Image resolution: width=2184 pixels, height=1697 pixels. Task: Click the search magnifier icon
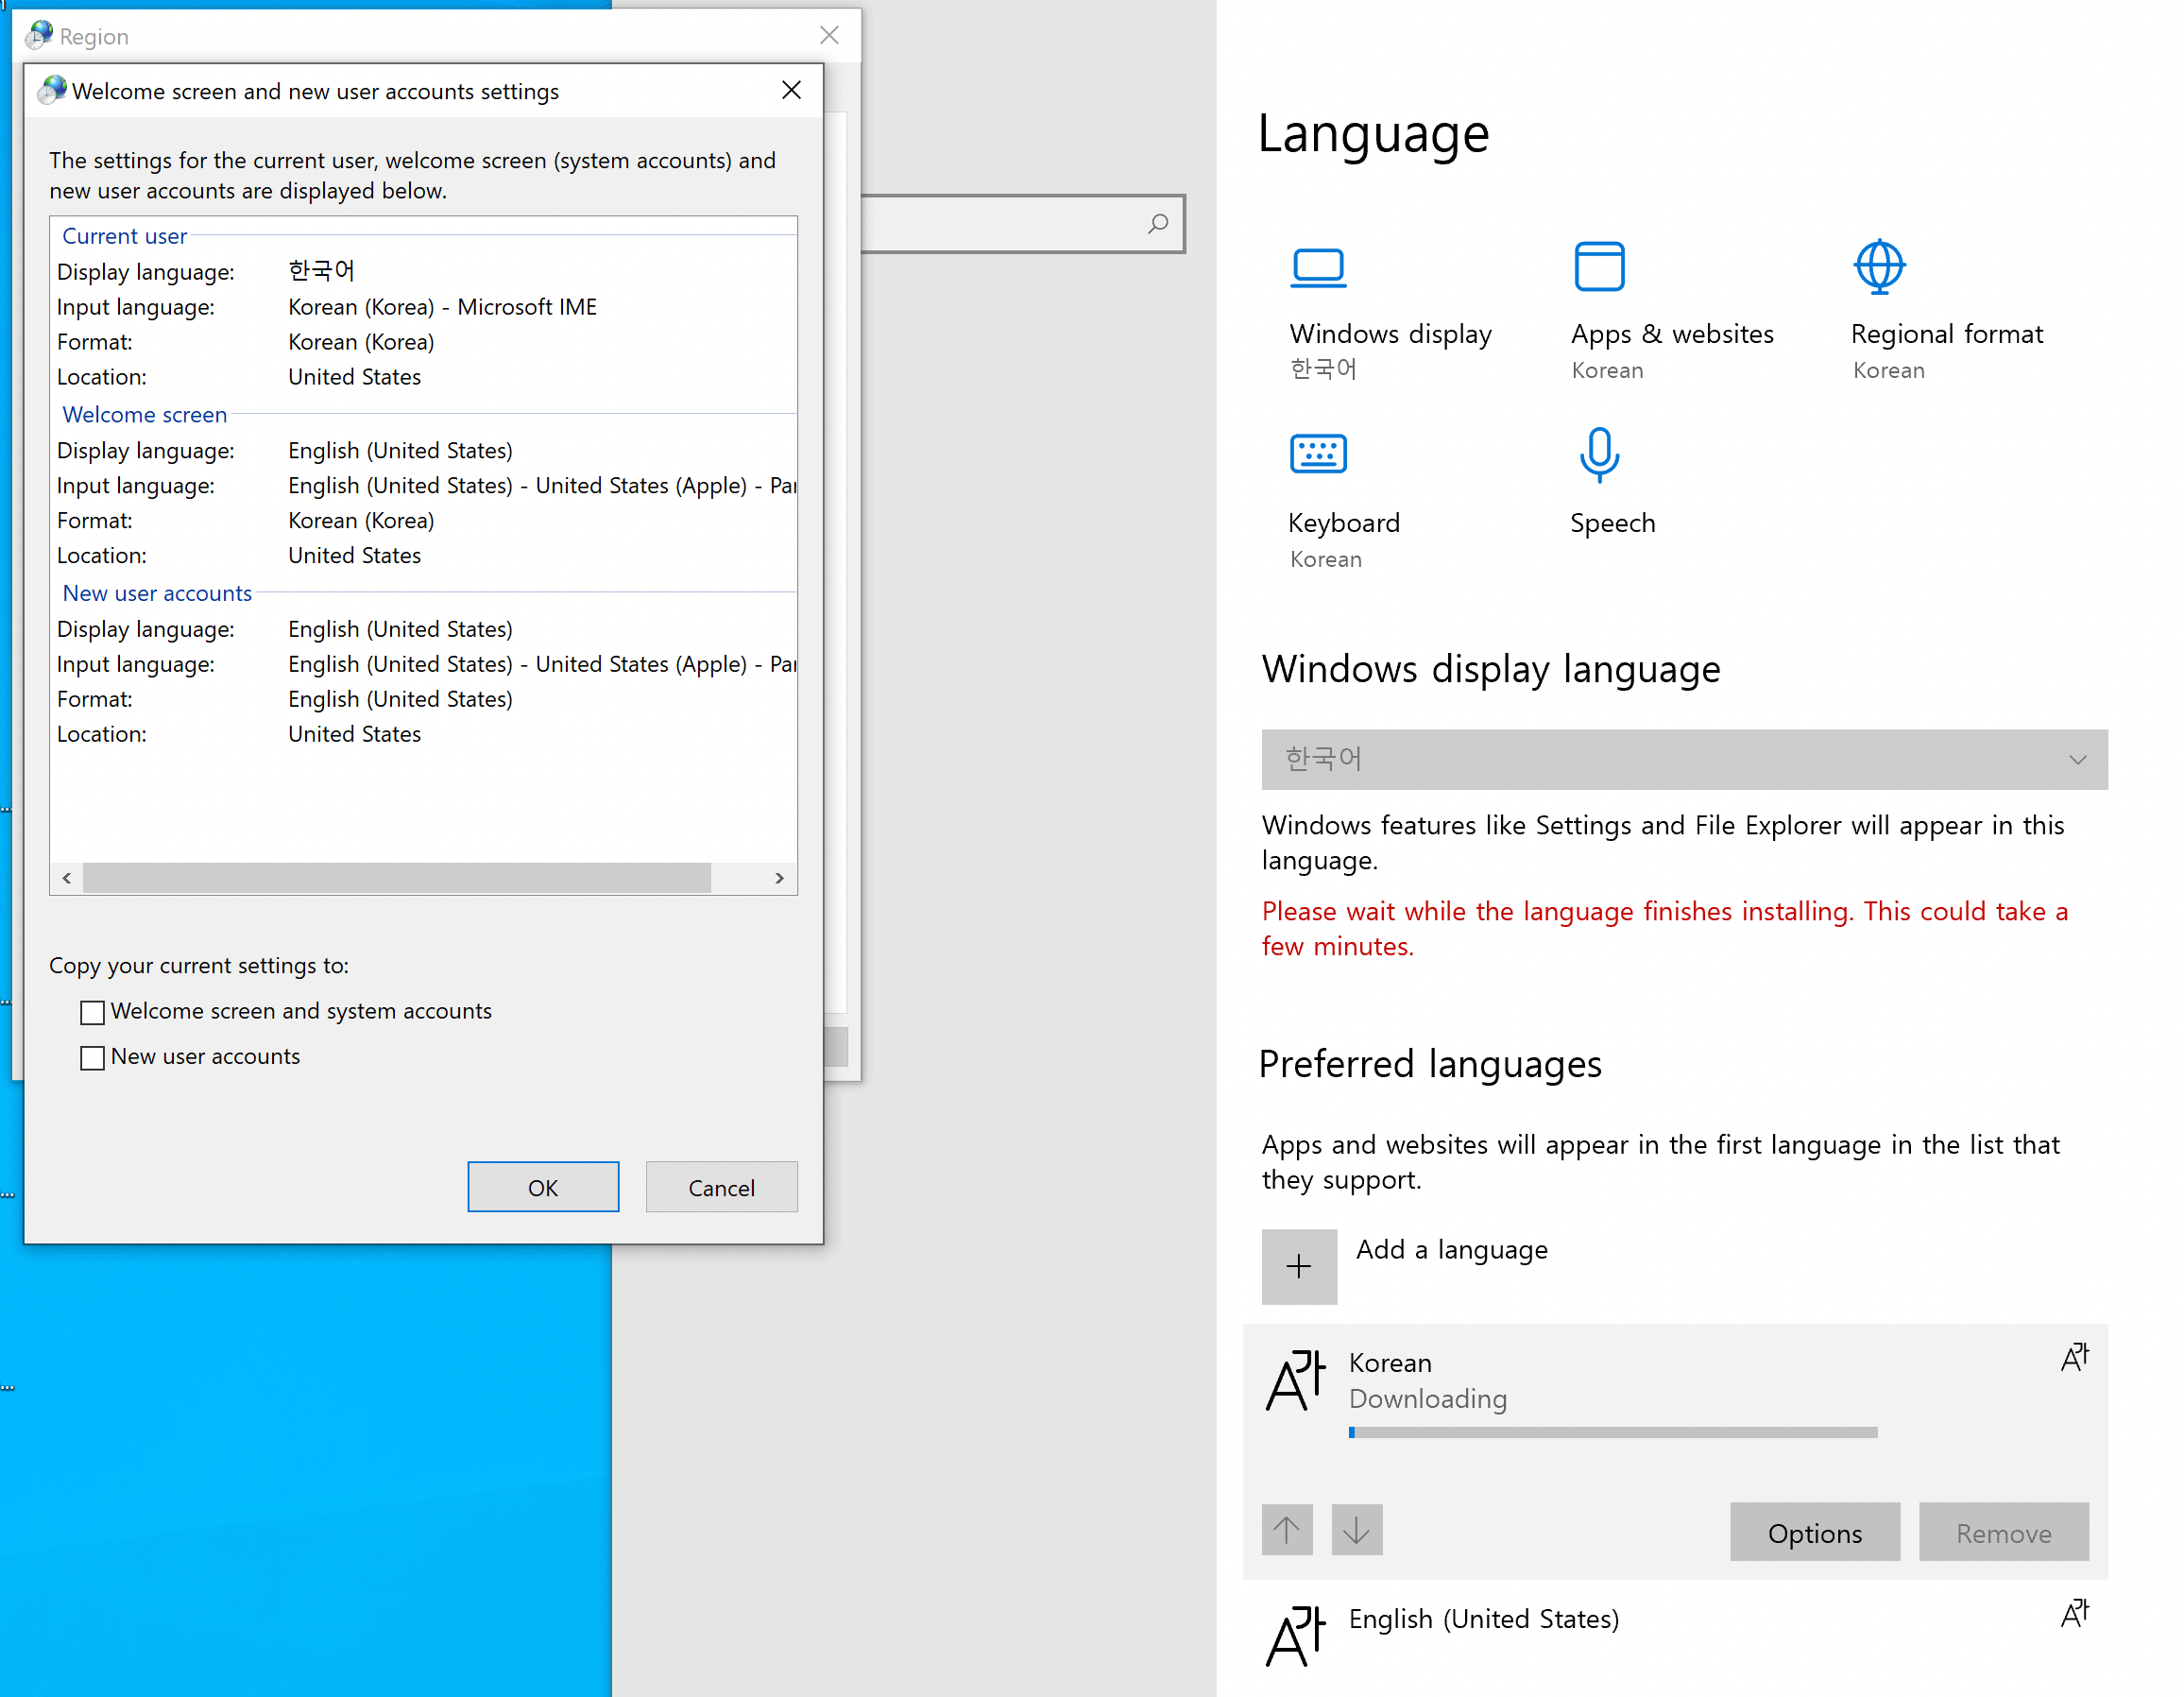tap(1158, 224)
